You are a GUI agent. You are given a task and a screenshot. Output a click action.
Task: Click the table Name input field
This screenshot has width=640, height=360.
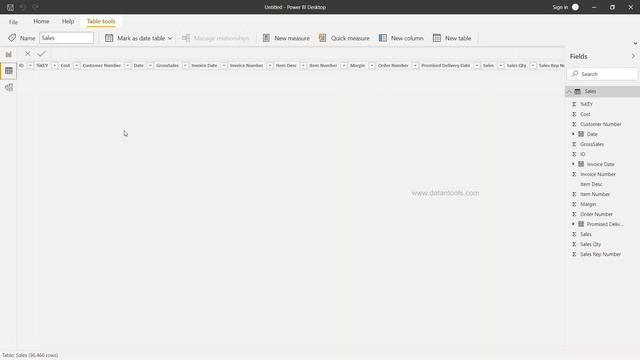click(67, 38)
